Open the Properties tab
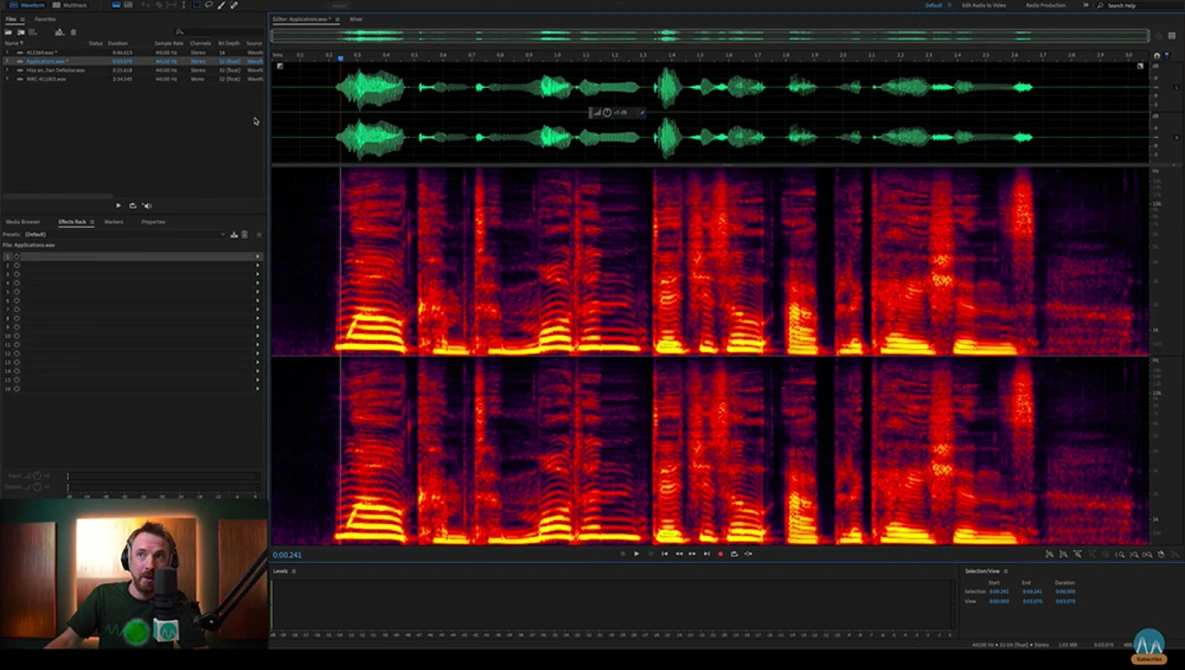 [153, 221]
